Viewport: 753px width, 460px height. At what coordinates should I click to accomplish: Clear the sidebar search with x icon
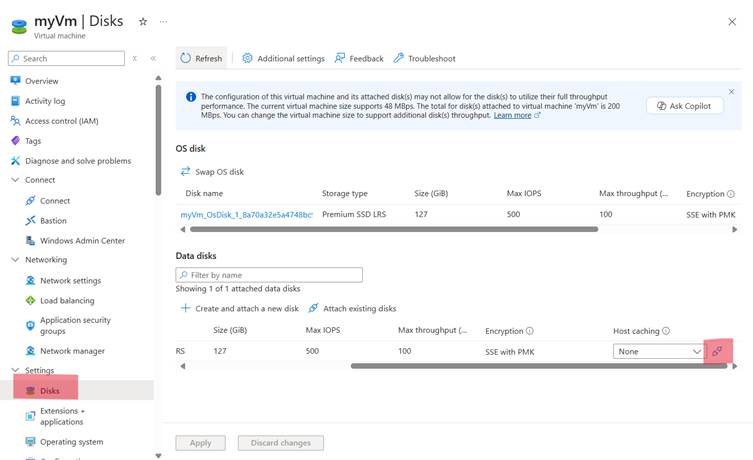pyautogui.click(x=135, y=59)
